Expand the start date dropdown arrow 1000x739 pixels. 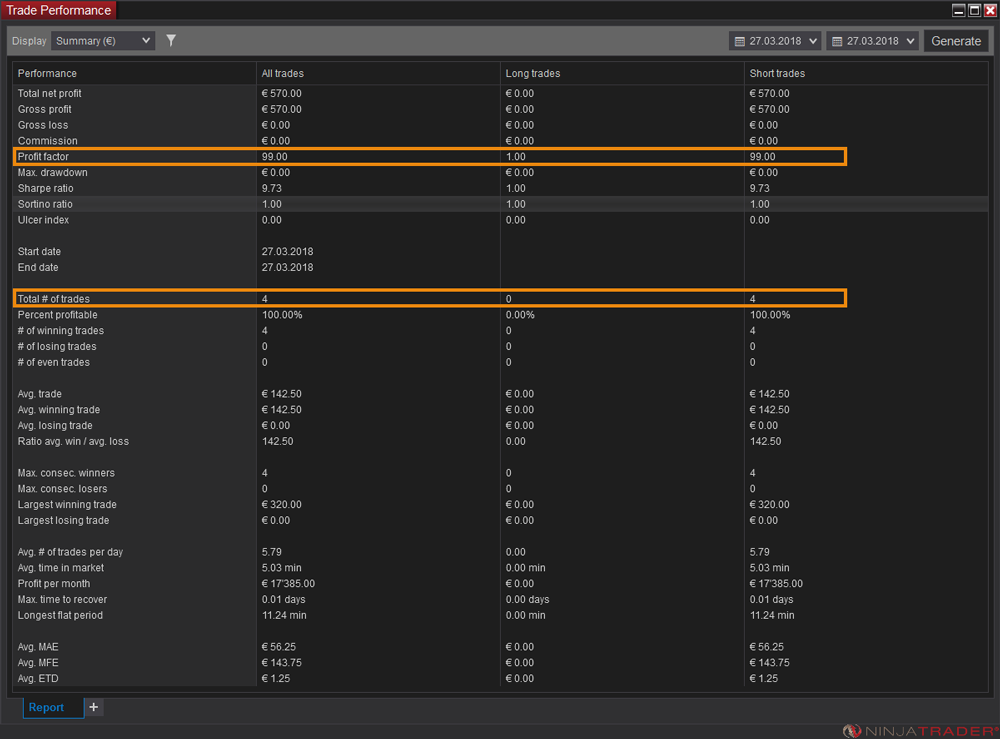coord(811,42)
